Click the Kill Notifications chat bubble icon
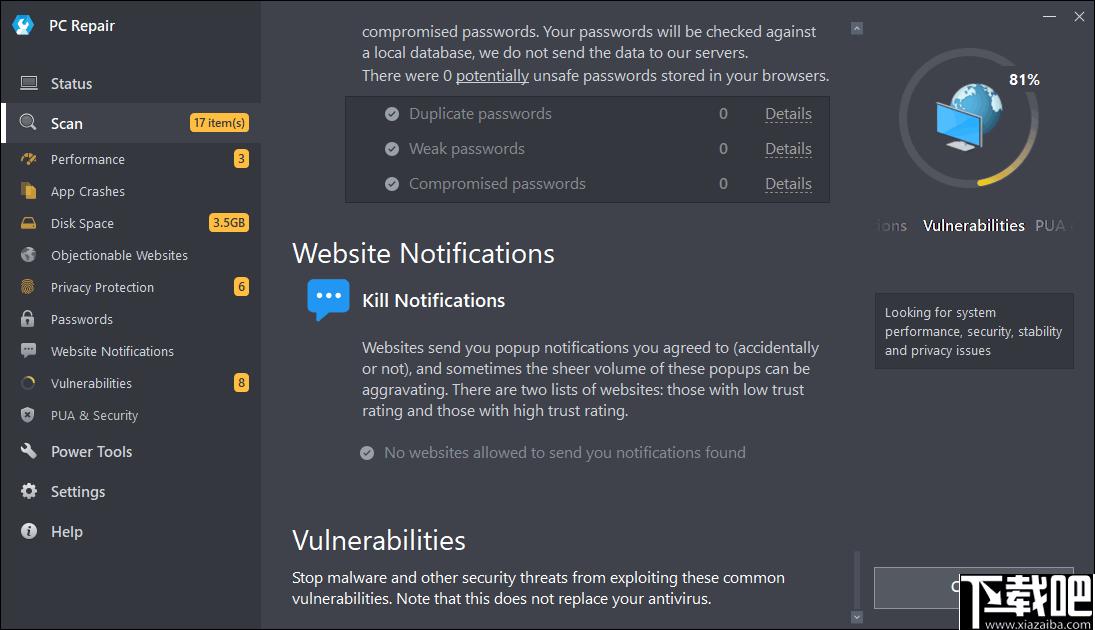This screenshot has width=1095, height=630. (328, 300)
